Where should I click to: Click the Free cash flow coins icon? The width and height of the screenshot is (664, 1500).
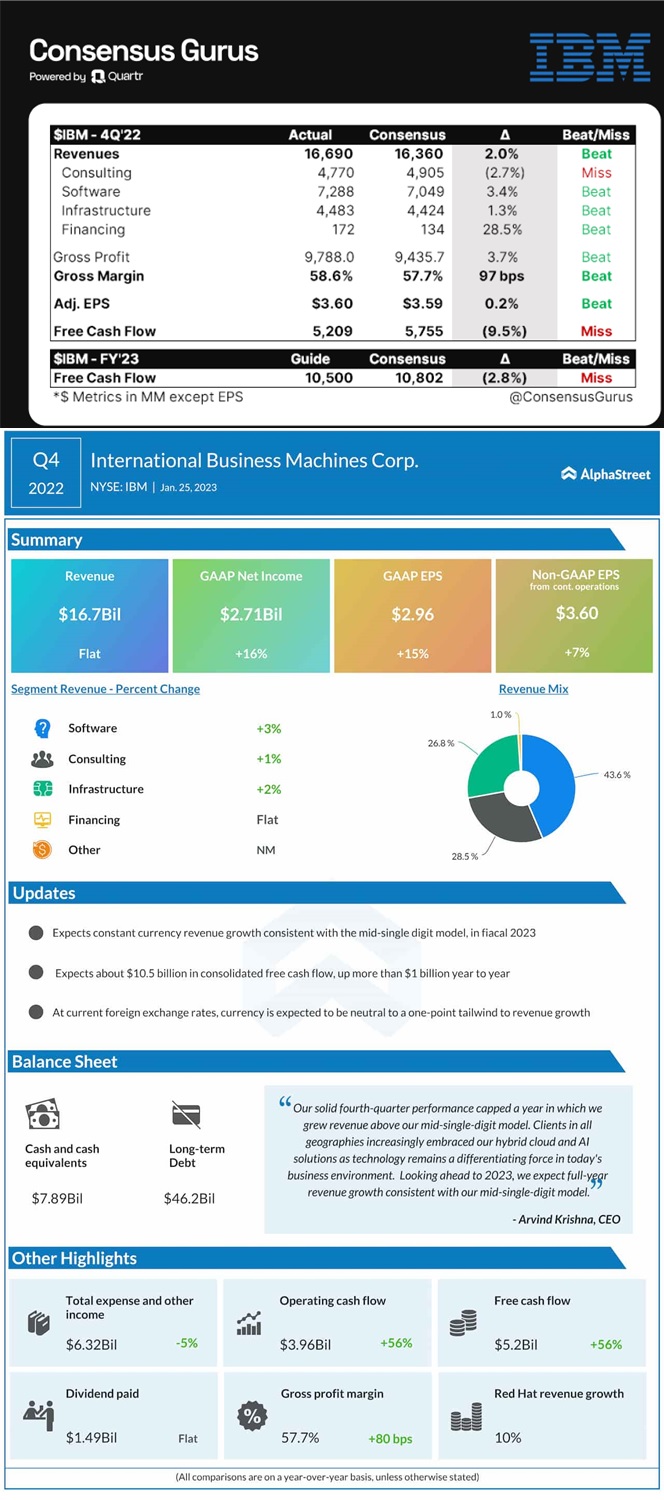(x=463, y=1323)
